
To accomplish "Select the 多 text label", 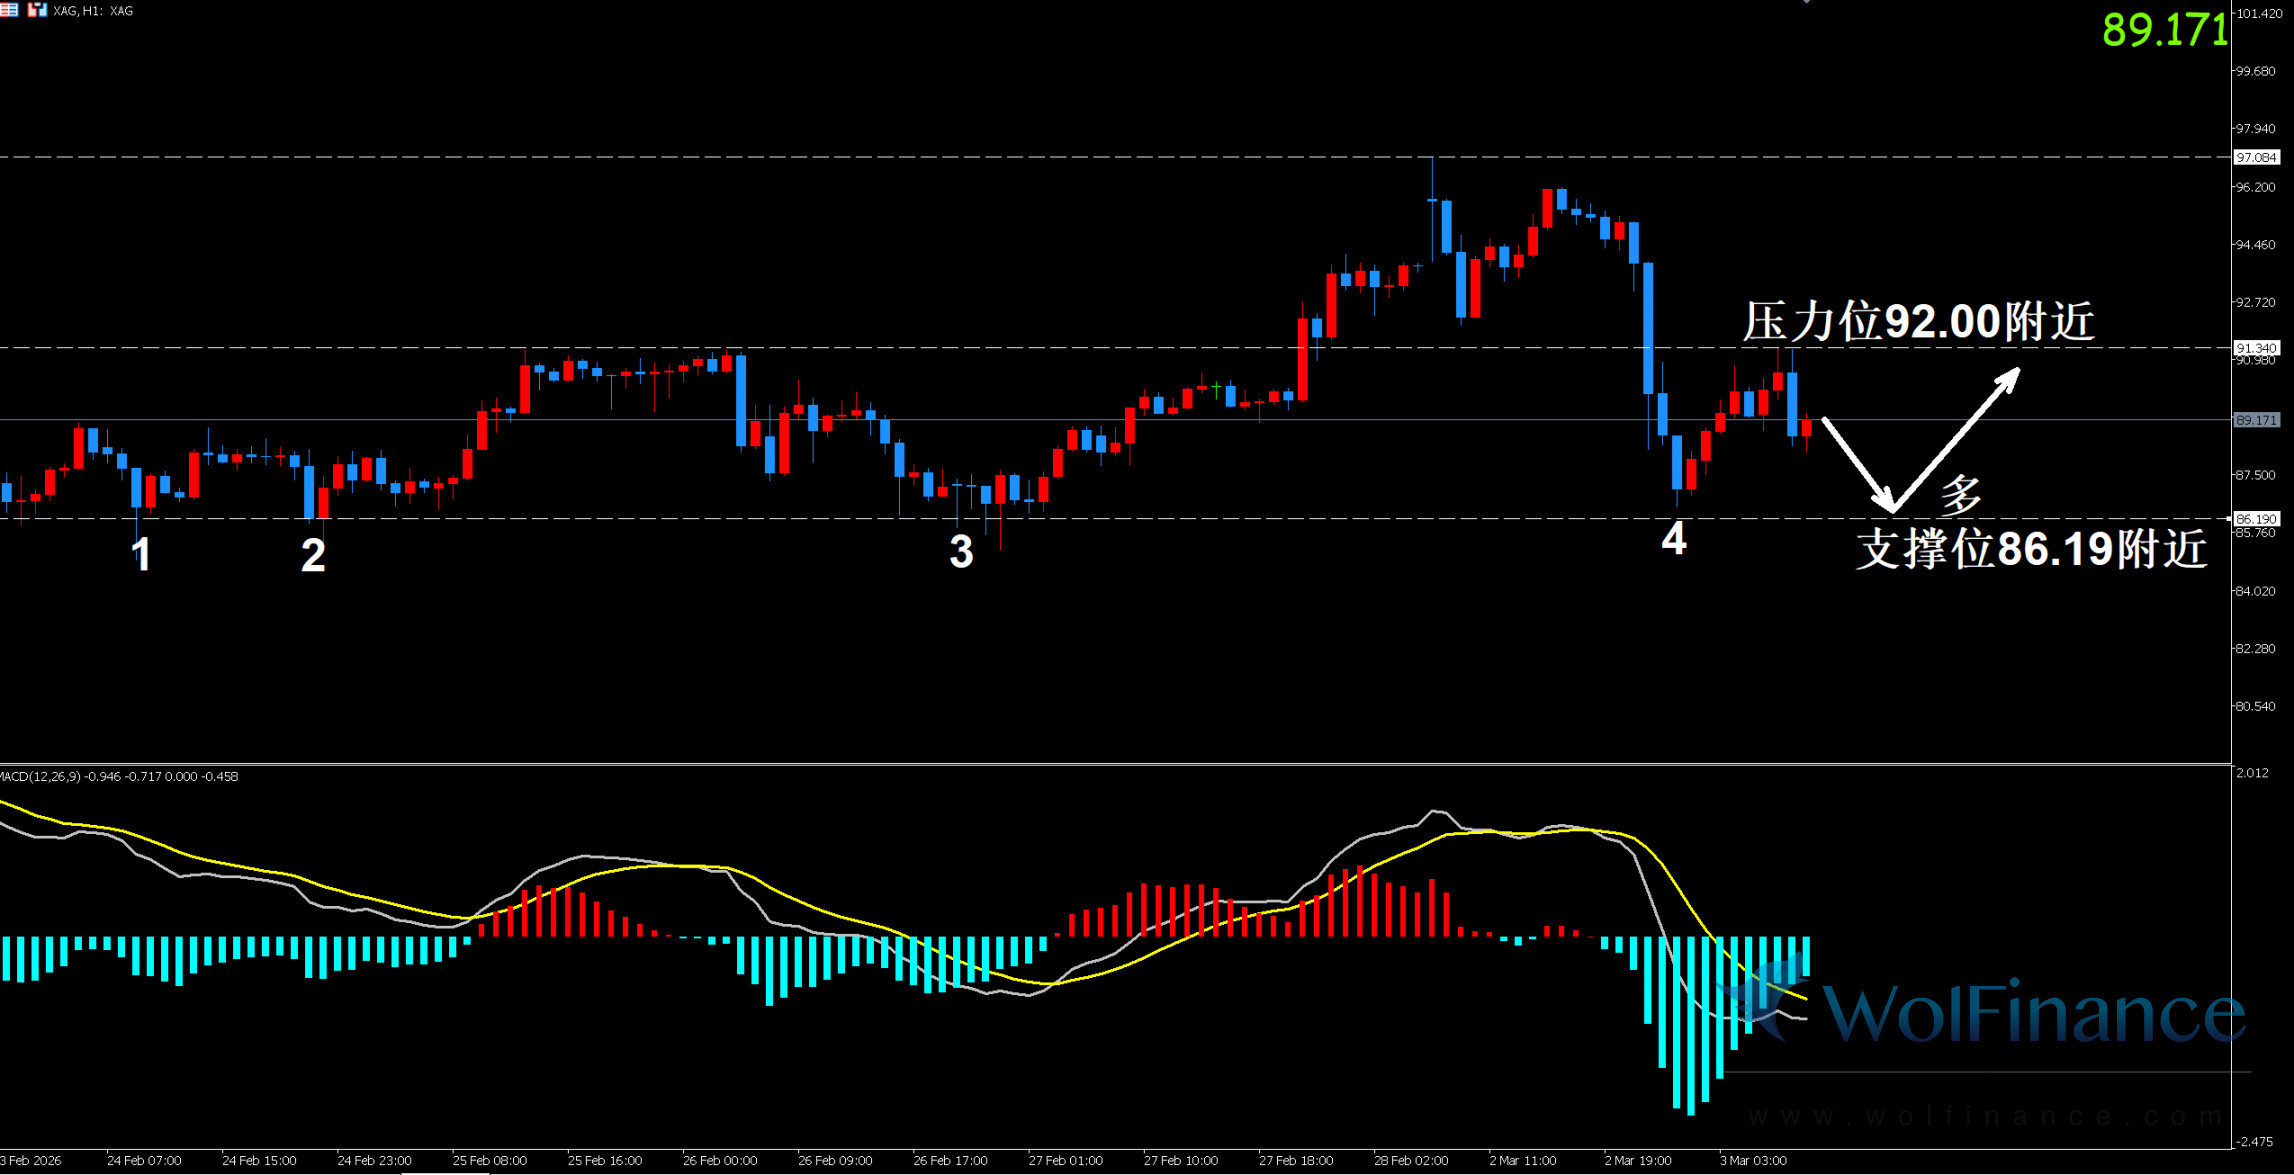I will [1961, 494].
